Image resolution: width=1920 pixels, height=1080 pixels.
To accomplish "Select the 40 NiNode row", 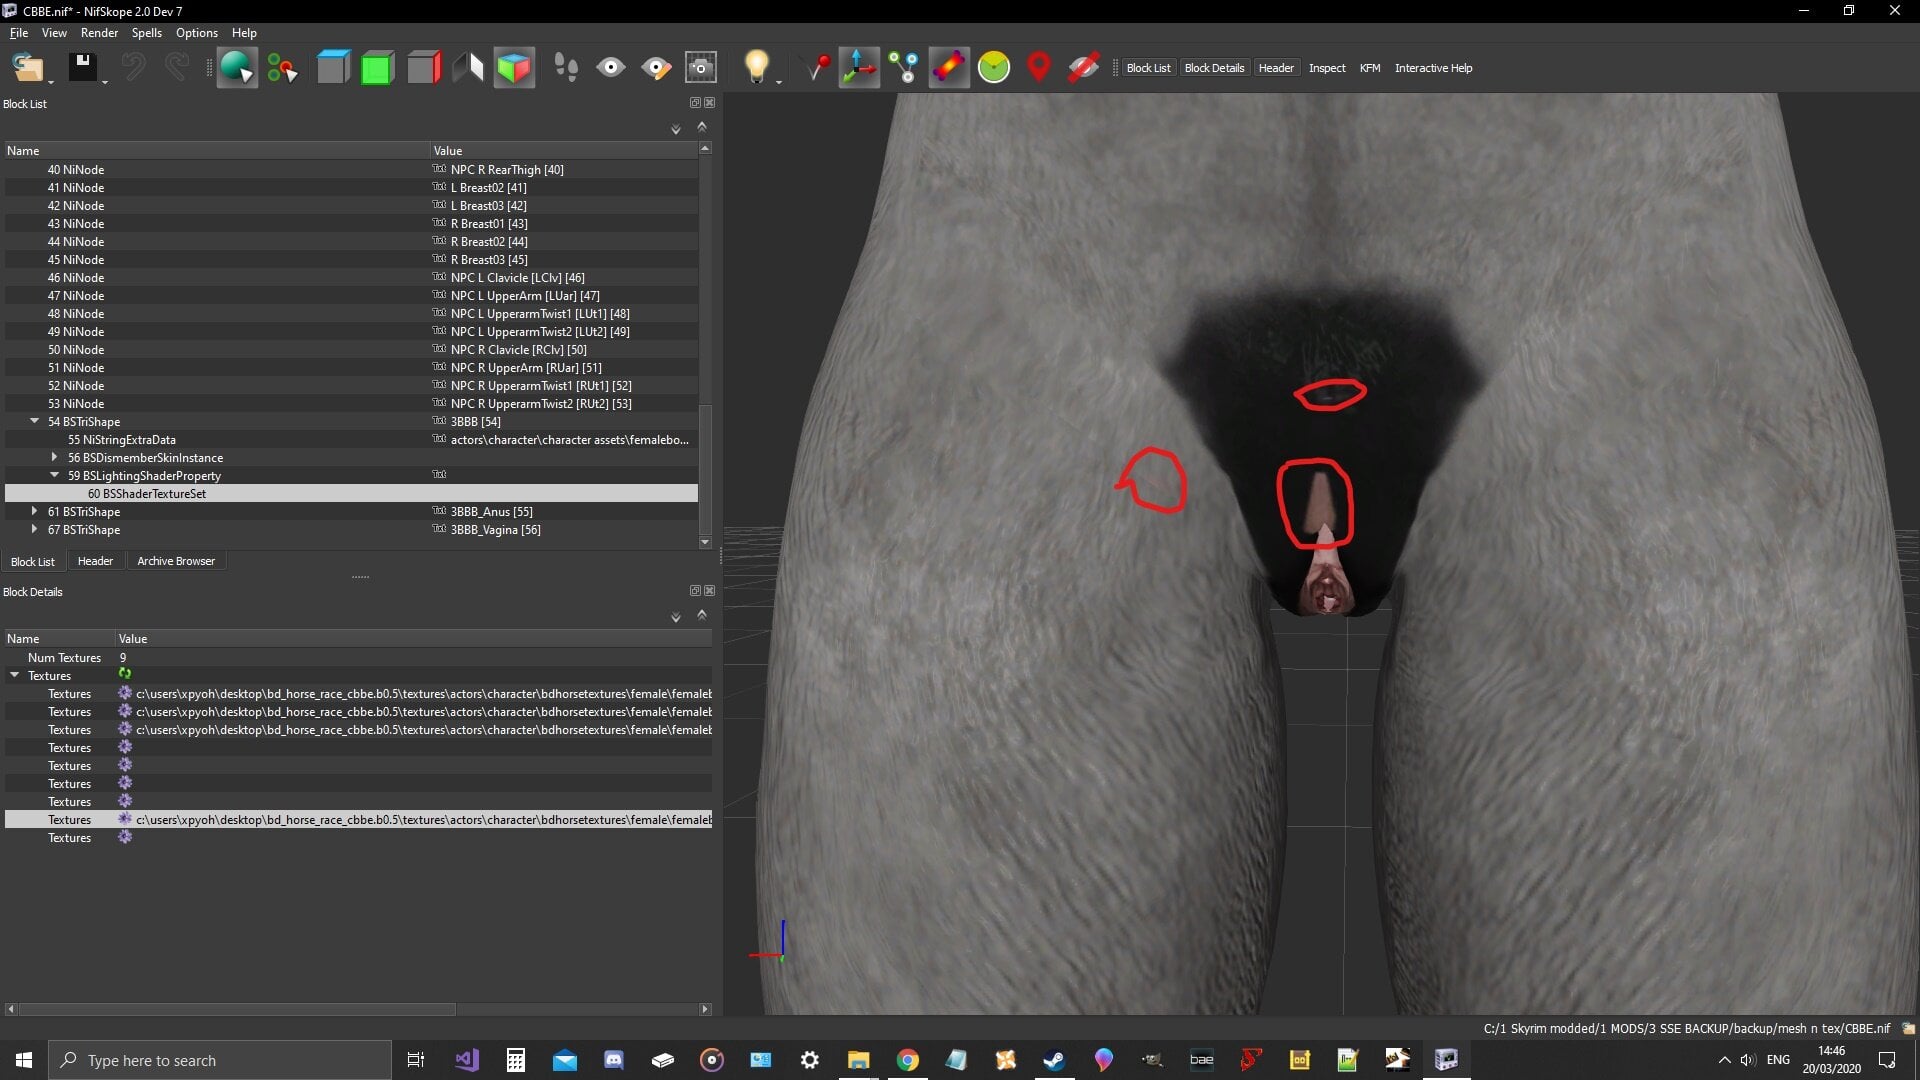I will [351, 169].
